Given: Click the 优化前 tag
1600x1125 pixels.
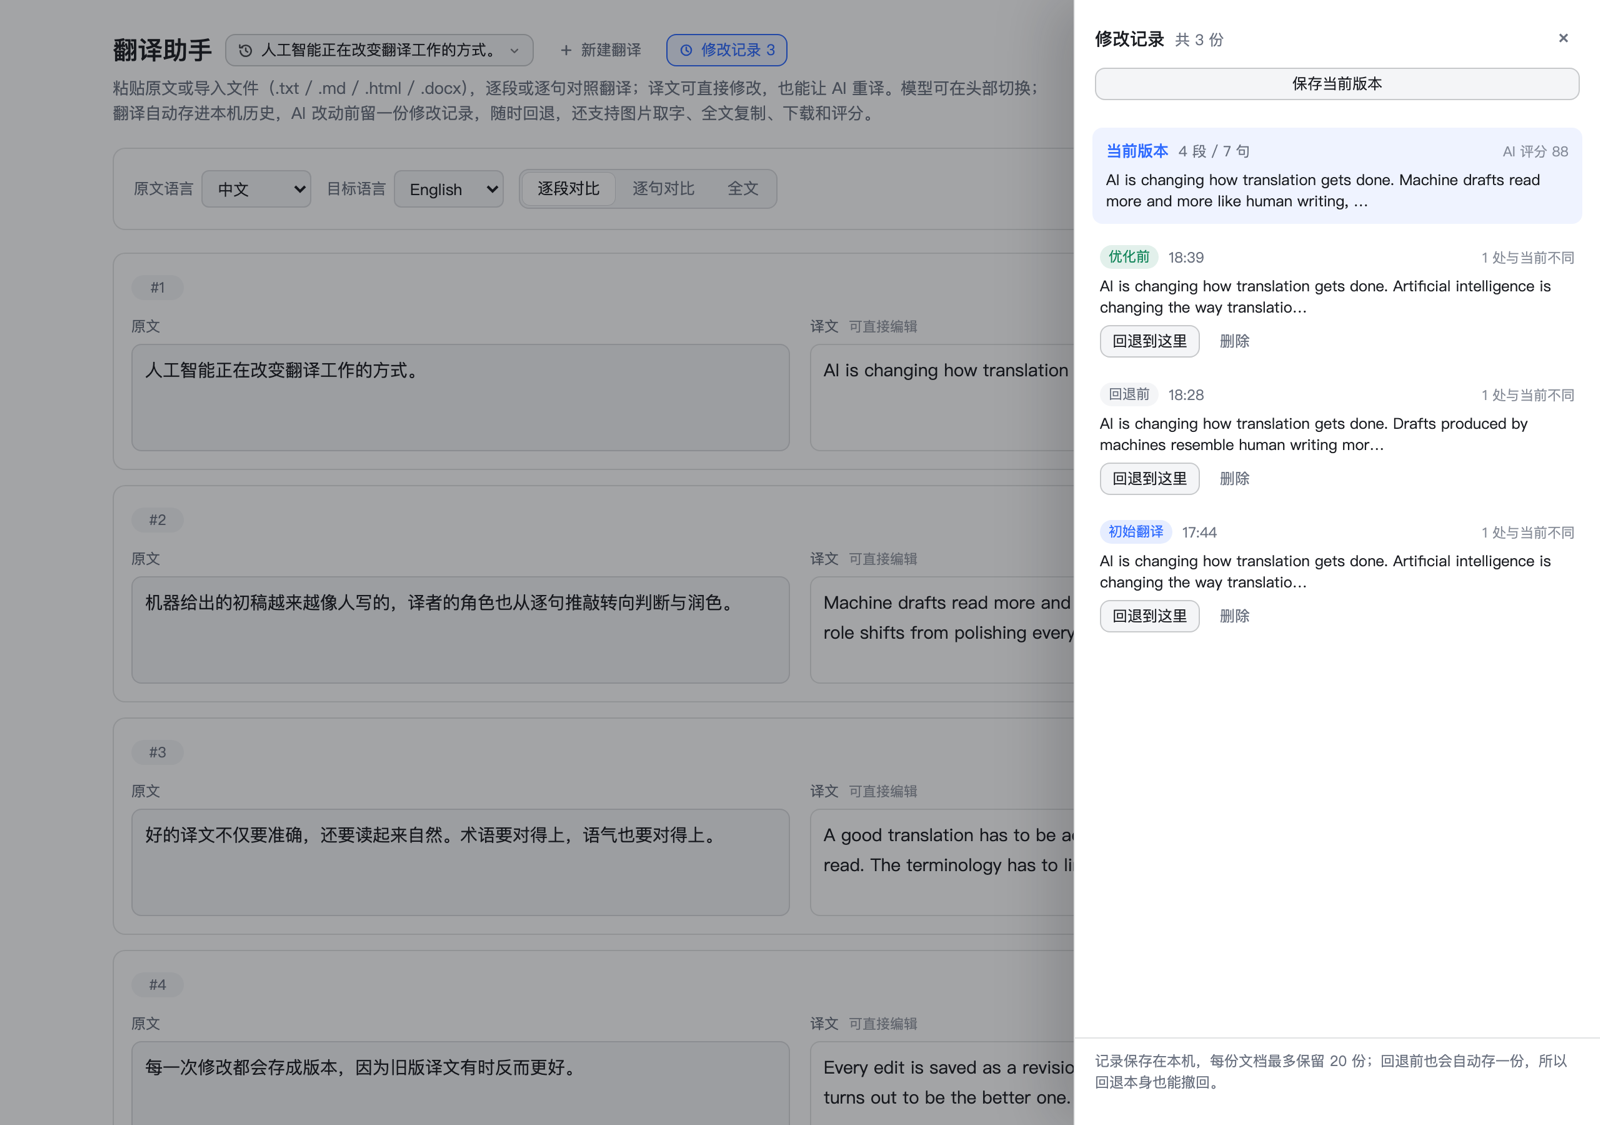Looking at the screenshot, I should (1129, 257).
